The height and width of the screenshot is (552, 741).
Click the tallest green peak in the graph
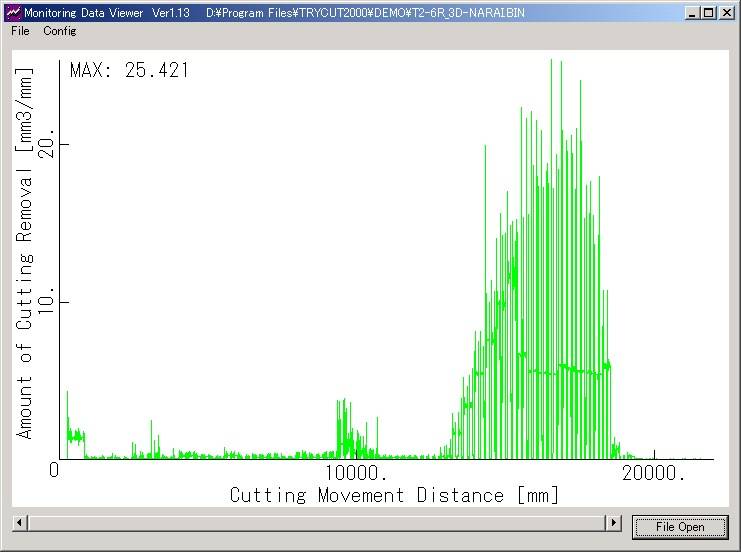(x=551, y=62)
